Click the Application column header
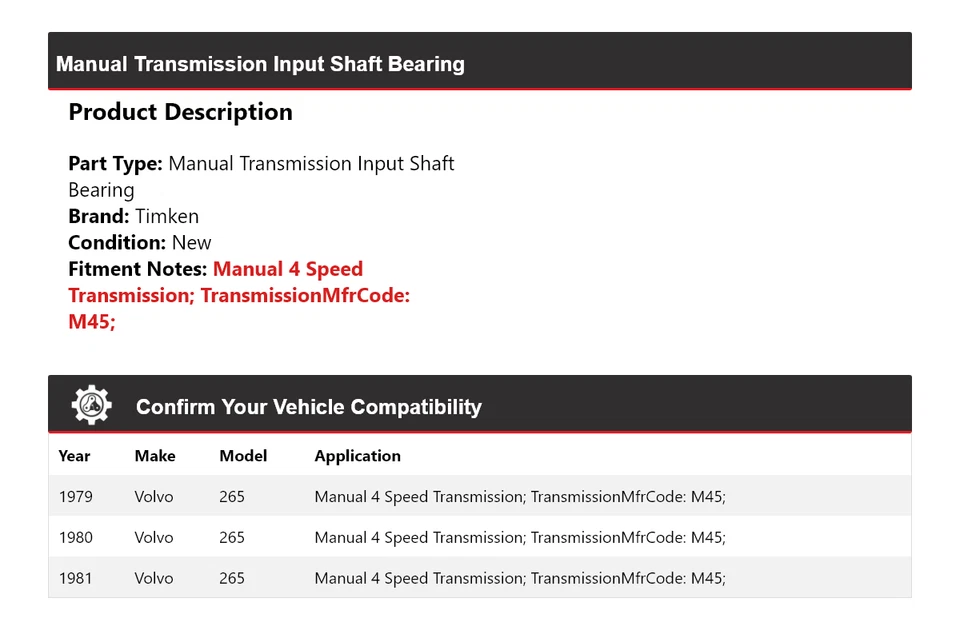Screen dimensions: 960x630 pyautogui.click(x=357, y=456)
